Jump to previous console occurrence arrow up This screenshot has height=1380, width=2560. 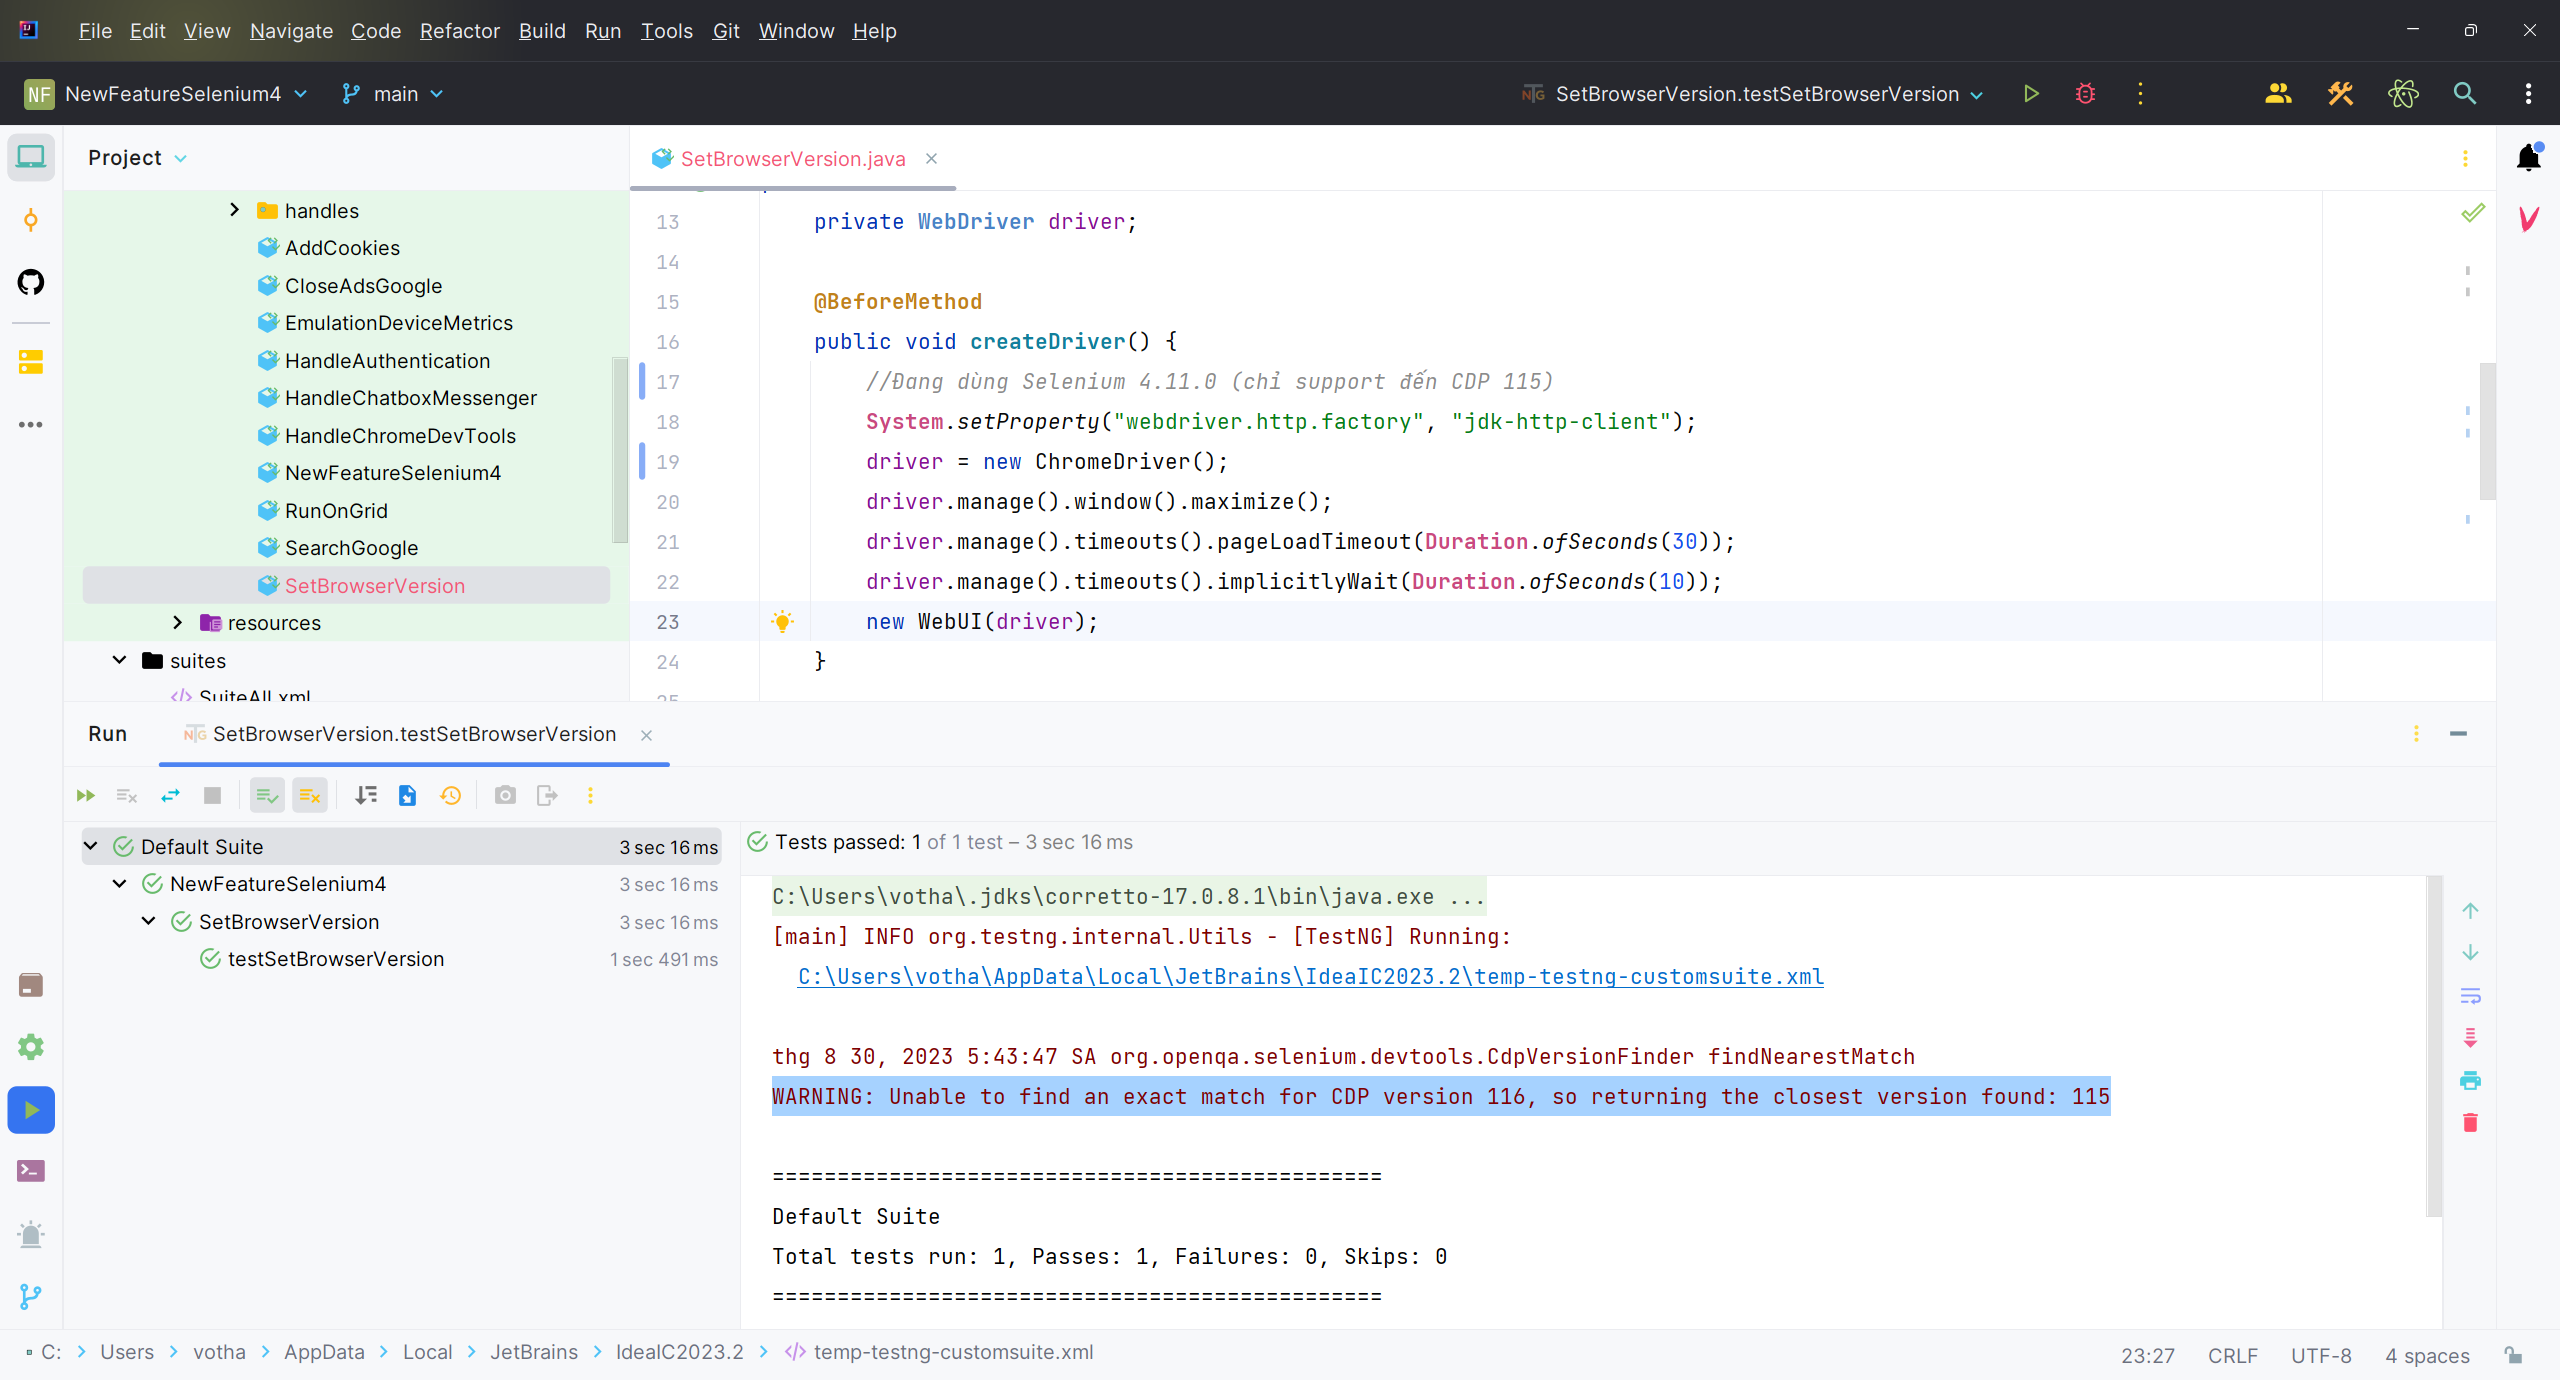[2470, 911]
